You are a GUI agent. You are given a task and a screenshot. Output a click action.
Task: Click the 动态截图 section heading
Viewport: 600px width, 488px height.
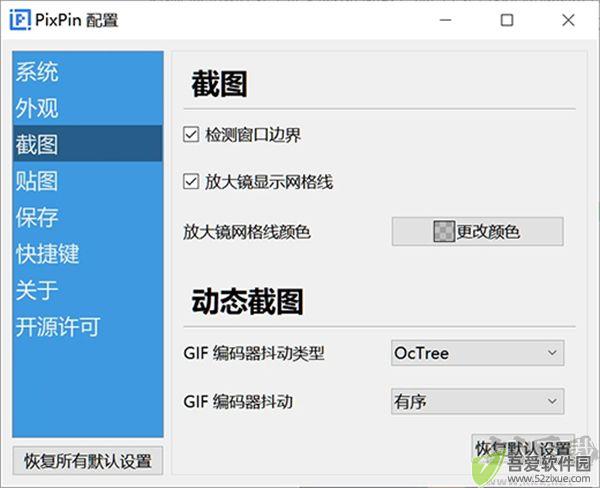point(248,302)
